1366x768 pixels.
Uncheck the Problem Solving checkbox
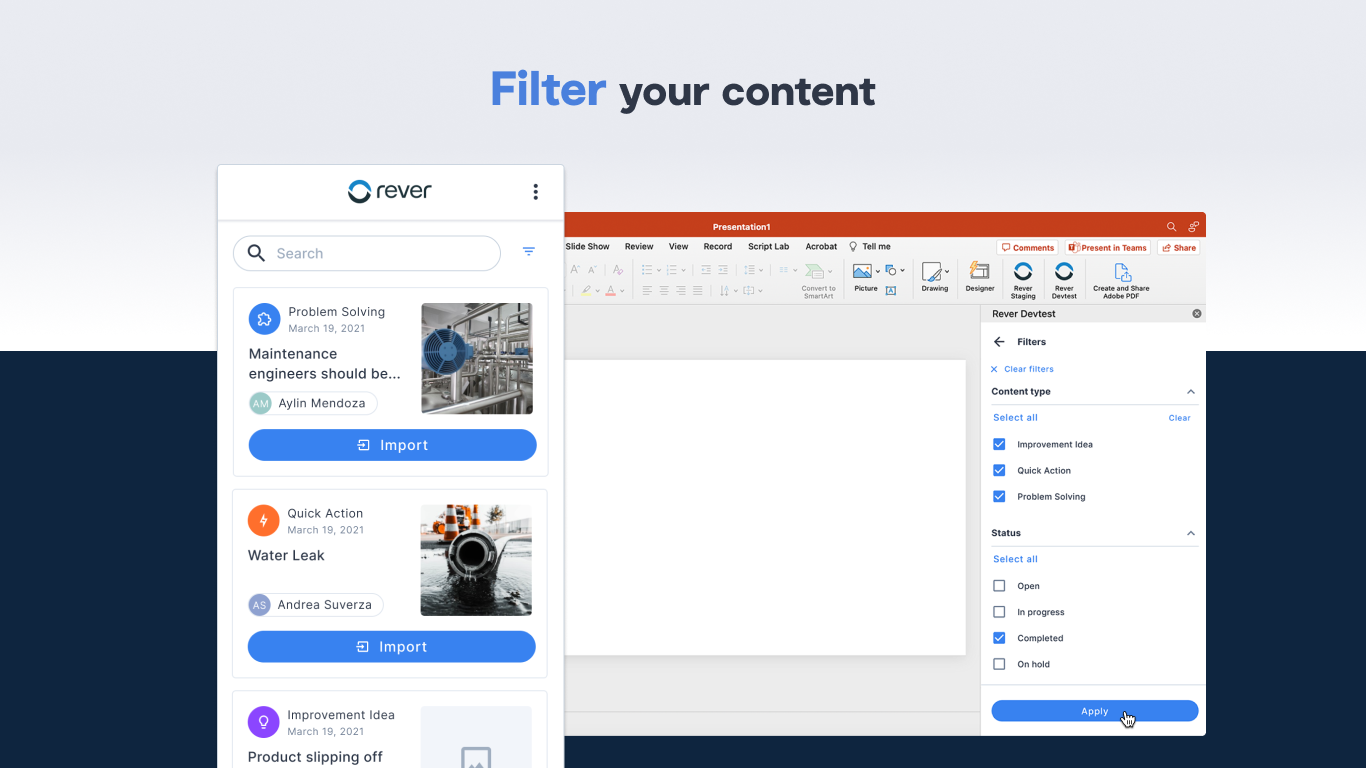point(999,496)
